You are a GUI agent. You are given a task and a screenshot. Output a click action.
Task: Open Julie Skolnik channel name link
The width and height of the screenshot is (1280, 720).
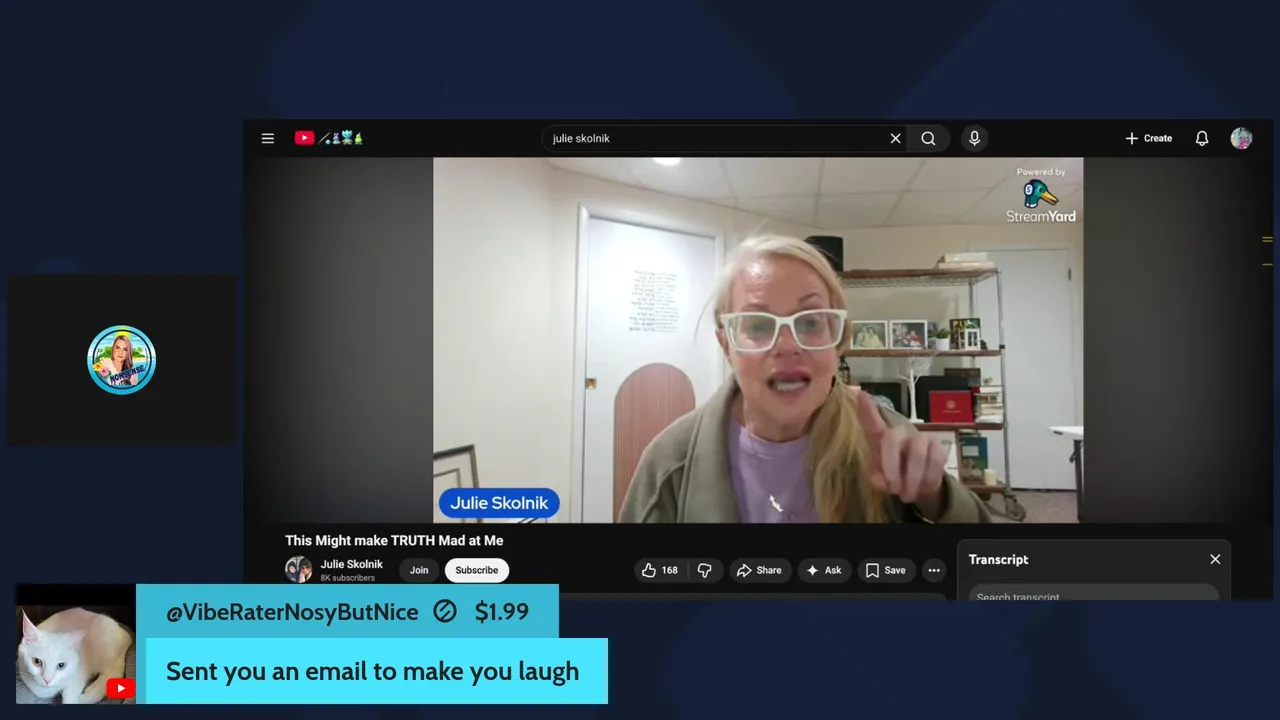point(351,564)
